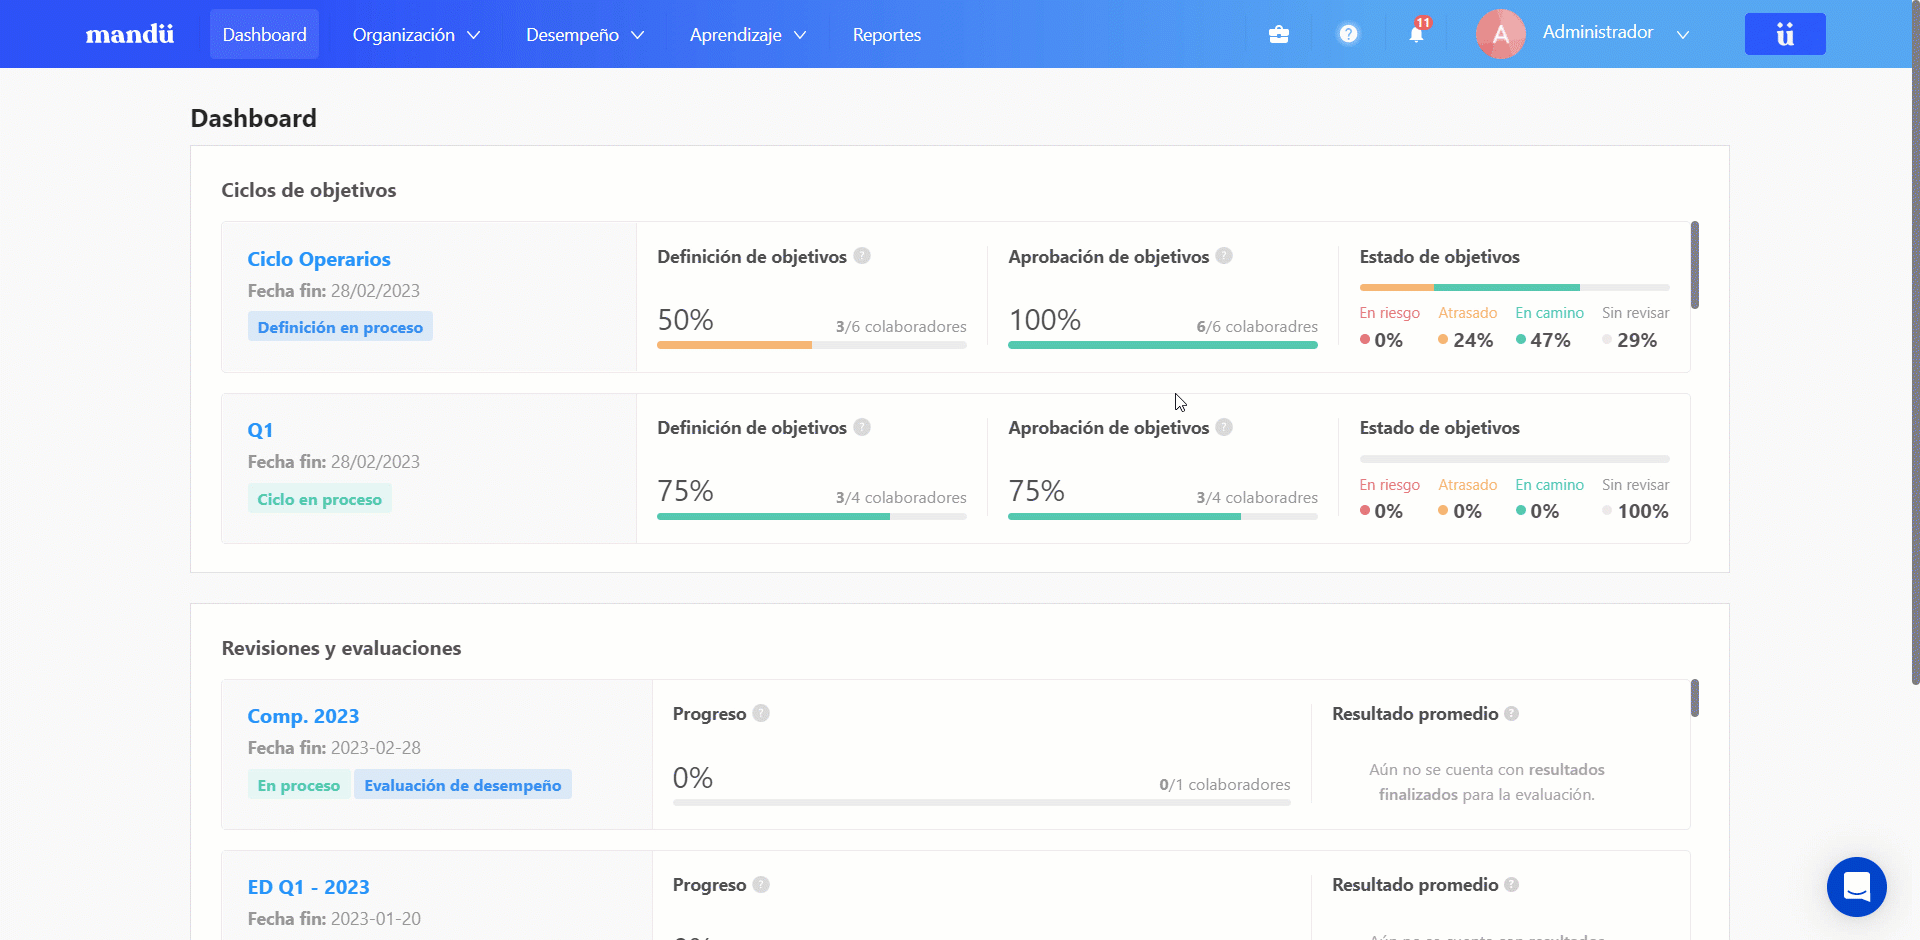Image resolution: width=1920 pixels, height=940 pixels.
Task: Click the Definición en proceso status tag
Action: [340, 327]
